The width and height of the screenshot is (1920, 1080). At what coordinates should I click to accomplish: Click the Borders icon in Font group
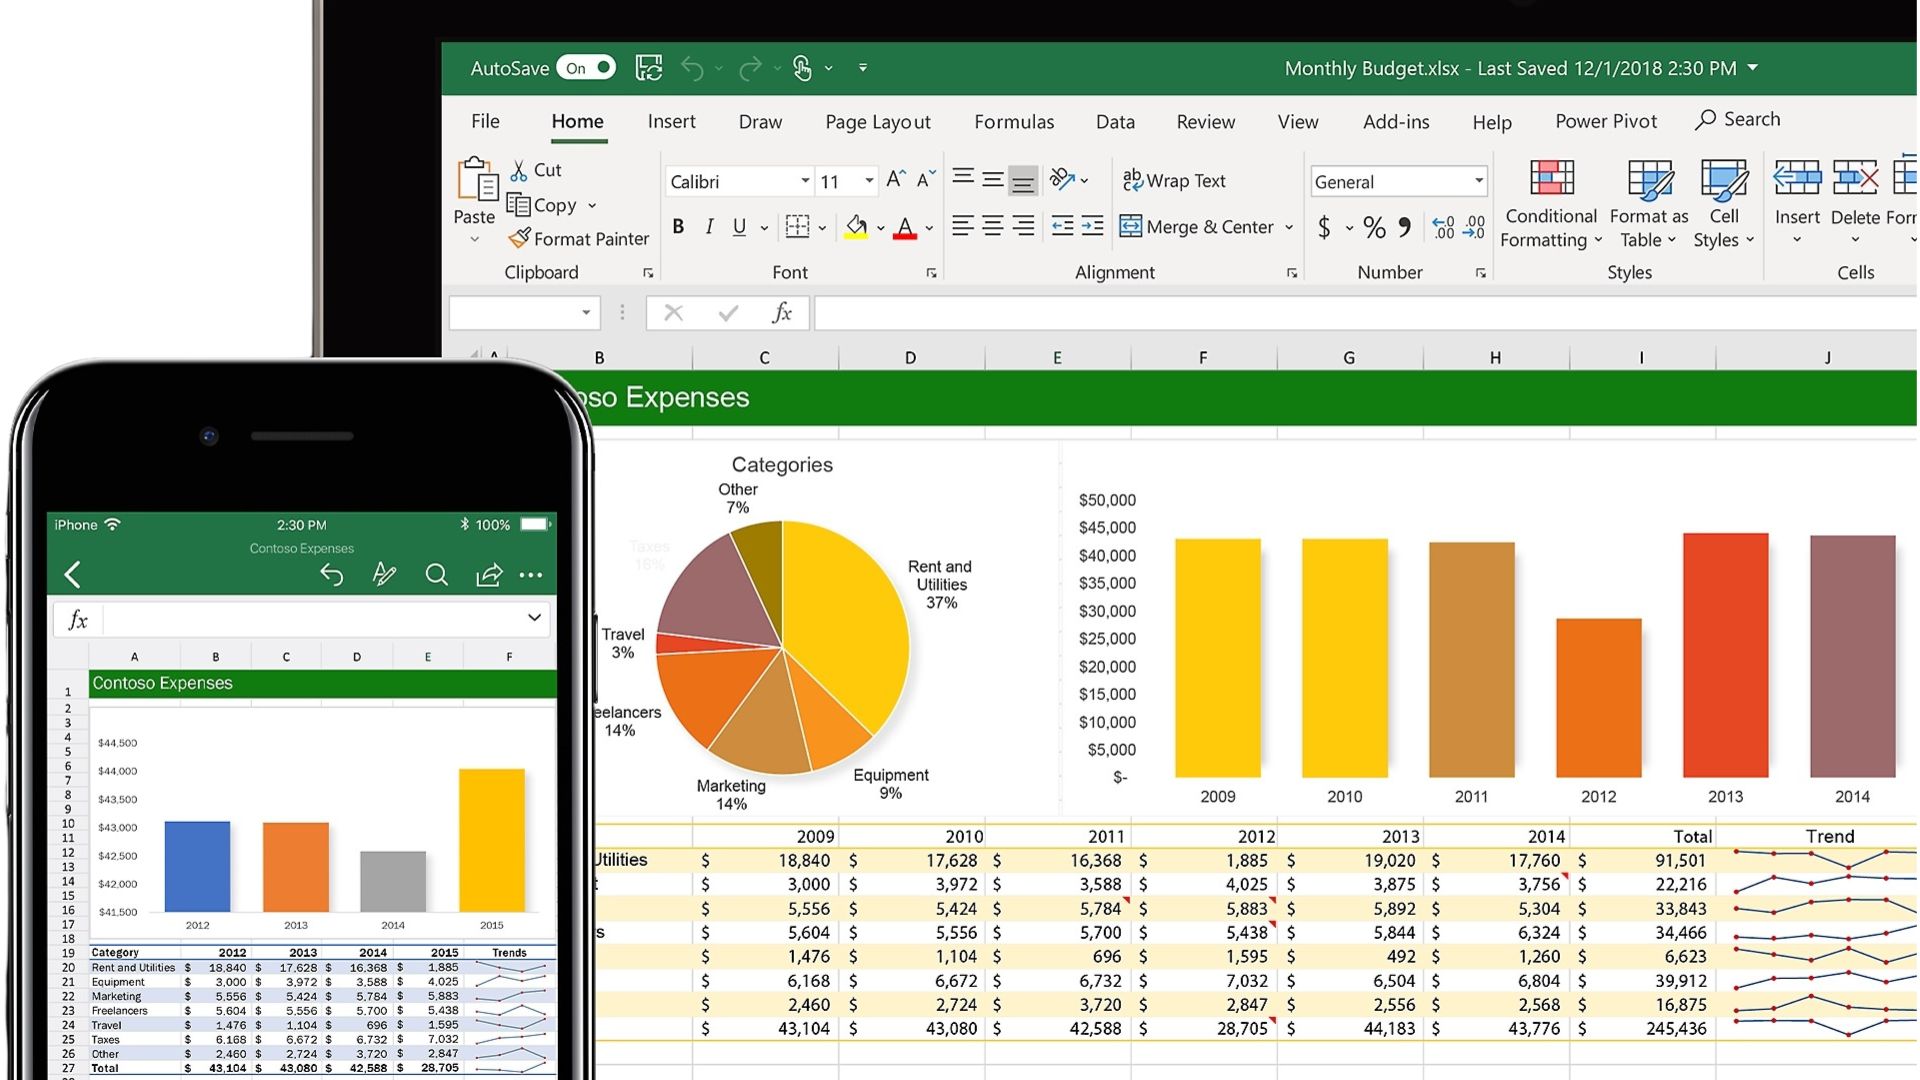pos(797,227)
